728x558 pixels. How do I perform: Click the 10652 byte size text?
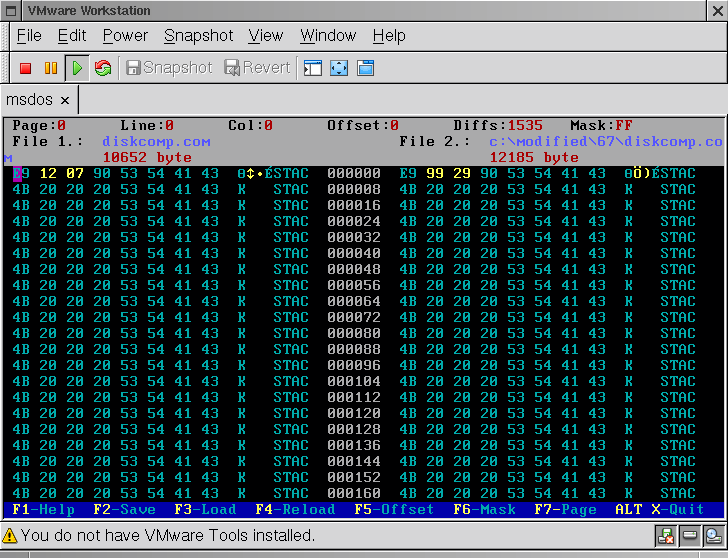click(147, 157)
